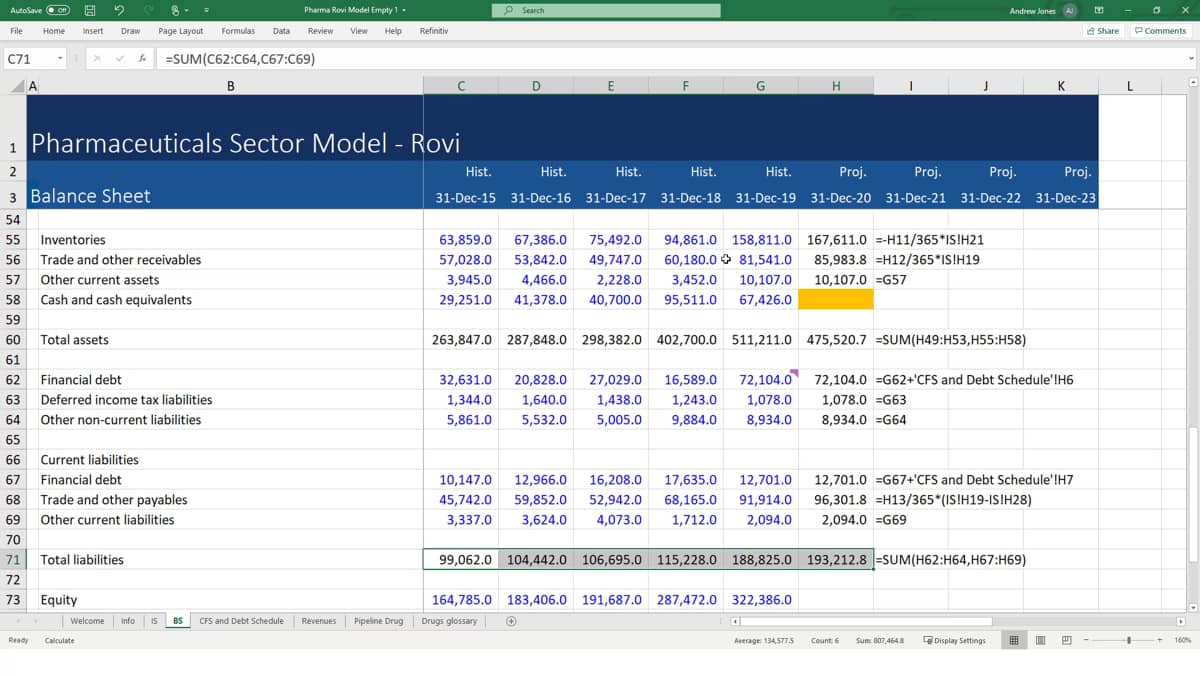This screenshot has width=1200, height=675.
Task: Click the previous sheet navigation arrow
Action: click(18, 621)
